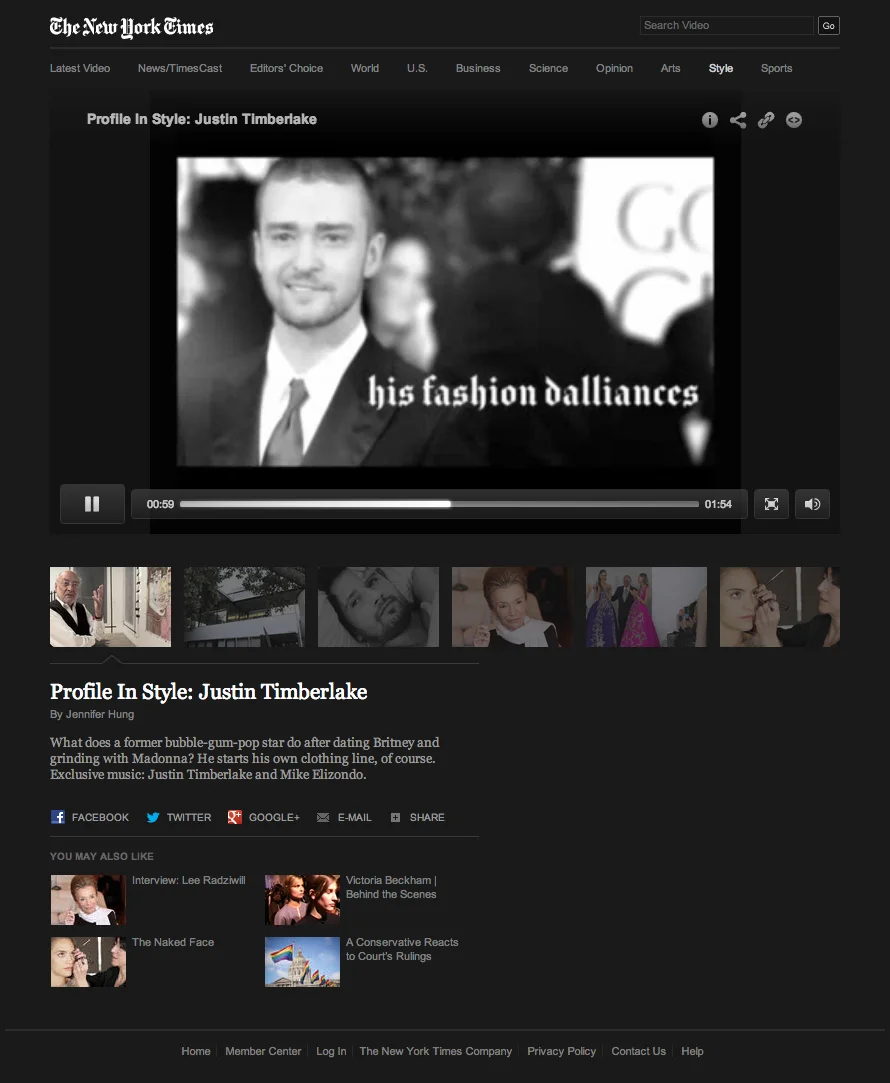The image size is (890, 1083).
Task: Select the ball gowns thumbnail
Action: tap(646, 607)
